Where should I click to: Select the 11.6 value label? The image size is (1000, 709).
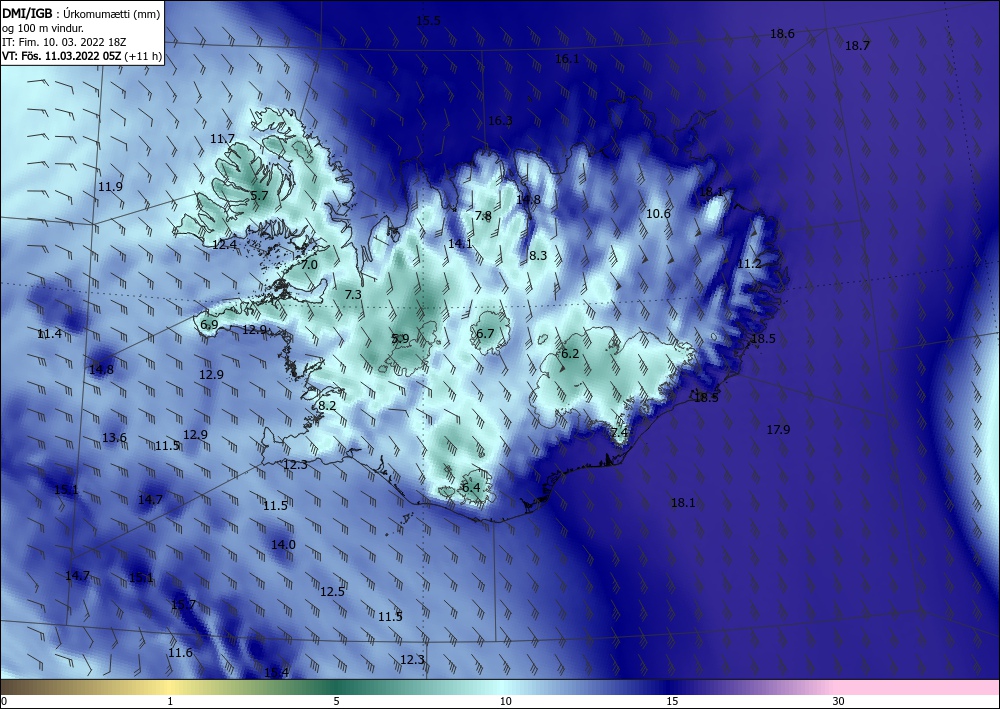pyautogui.click(x=180, y=652)
